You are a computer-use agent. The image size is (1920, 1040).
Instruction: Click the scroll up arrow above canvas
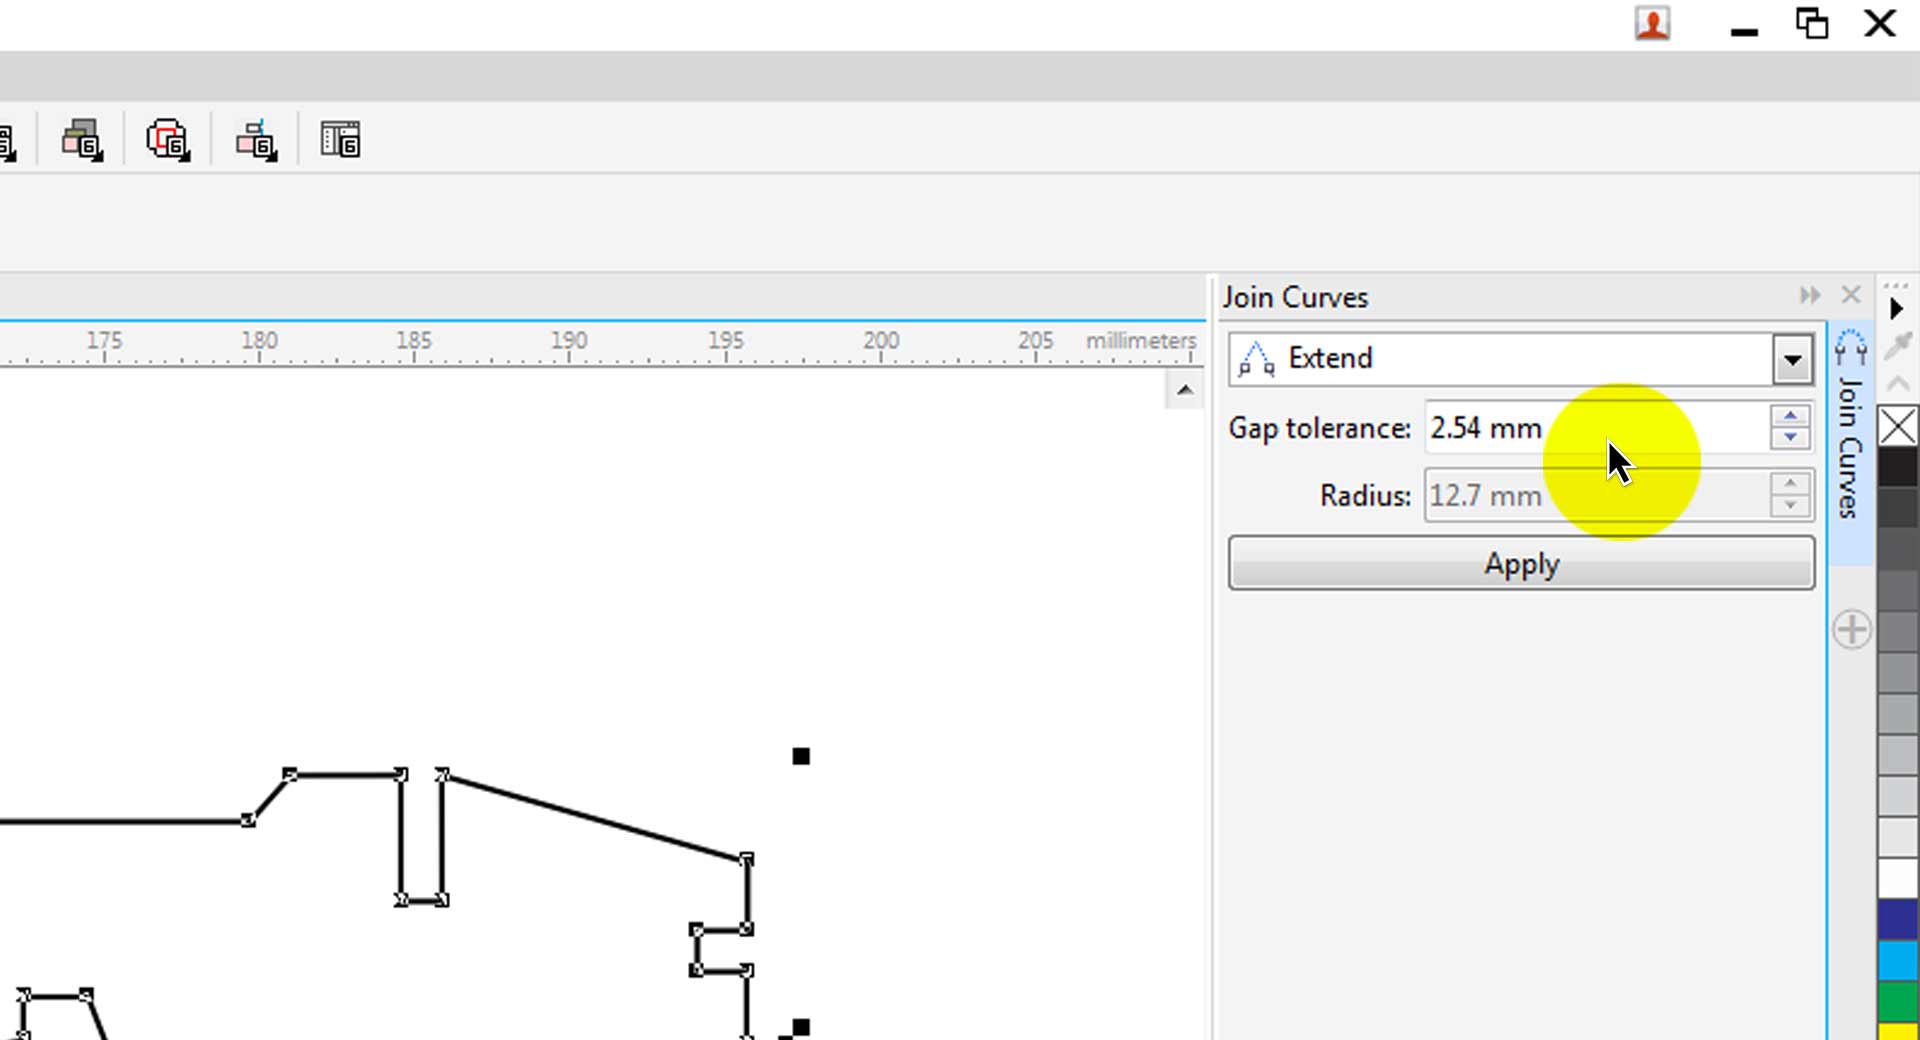1185,390
